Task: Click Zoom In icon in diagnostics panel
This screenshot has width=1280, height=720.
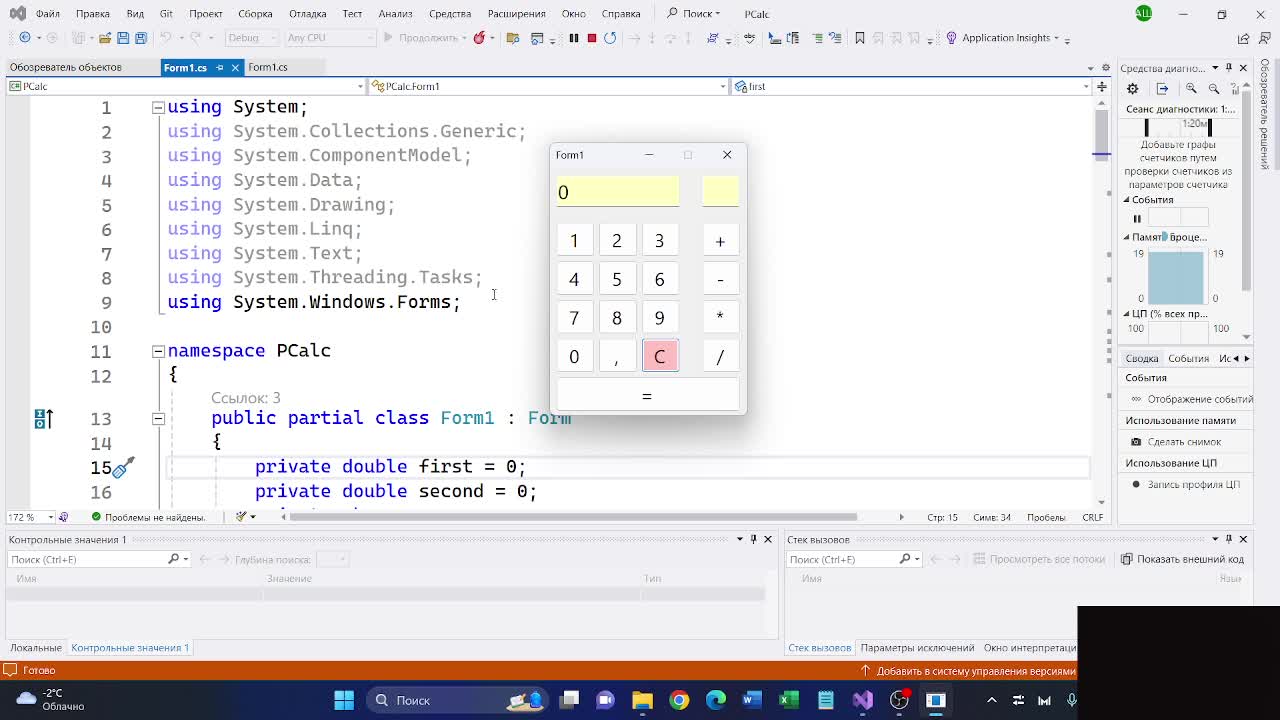Action: tap(1191, 88)
